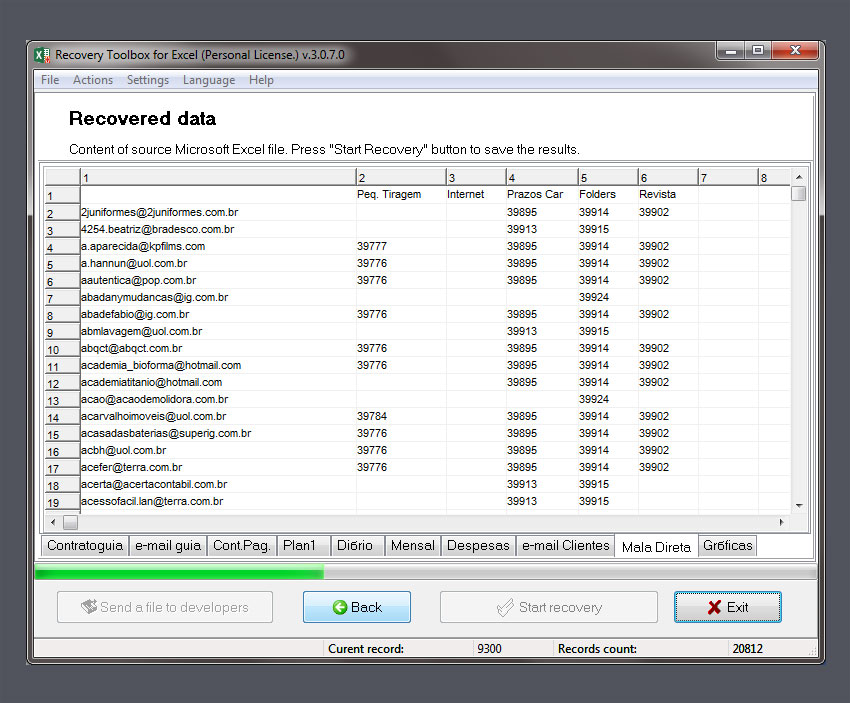
Task: Open the File menu
Action: tap(50, 80)
